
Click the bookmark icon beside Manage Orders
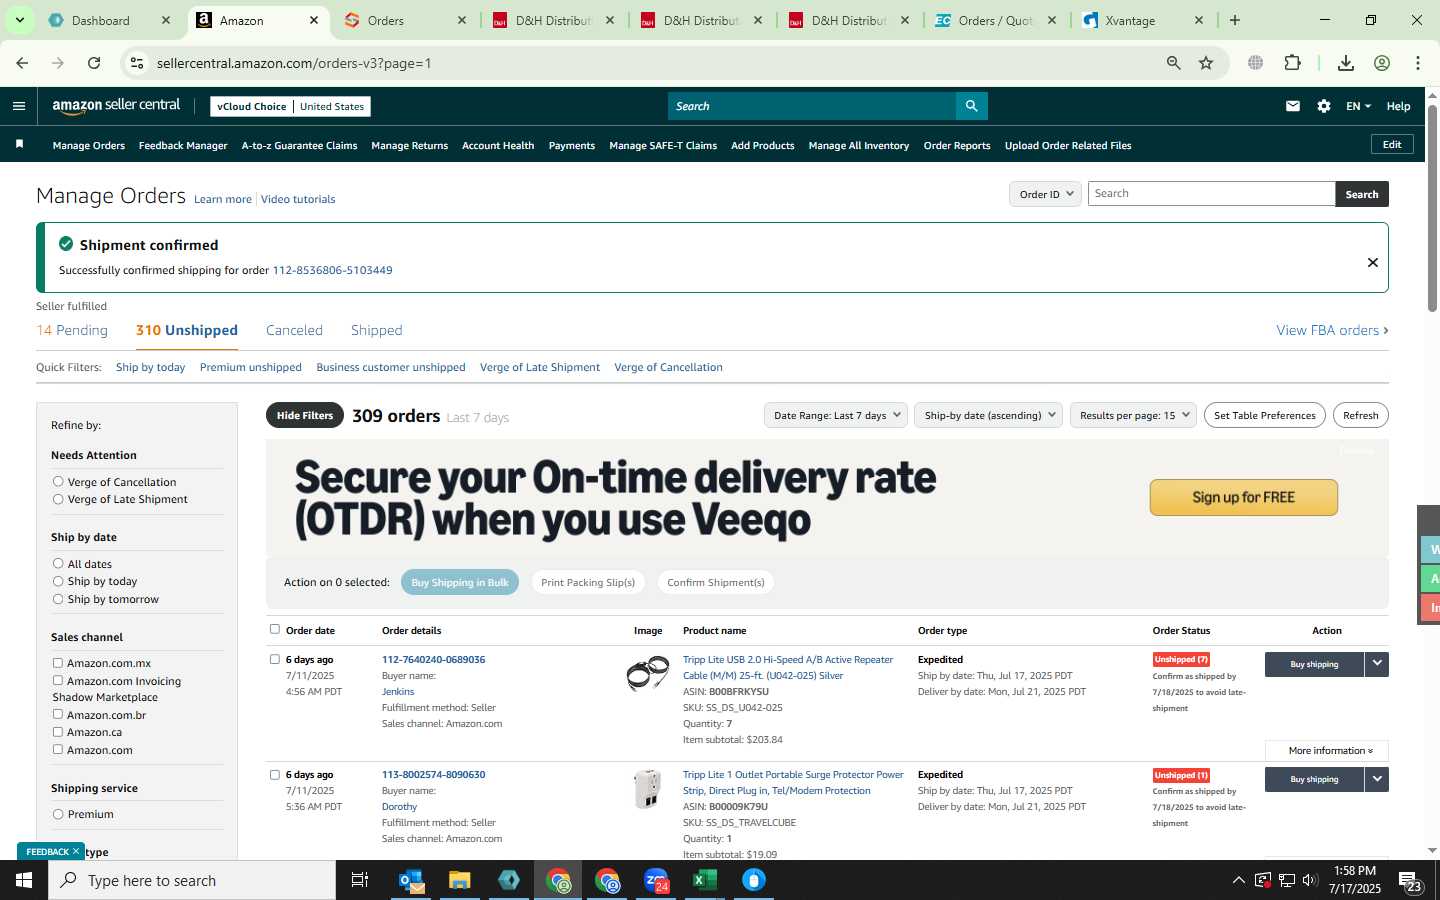(x=19, y=145)
